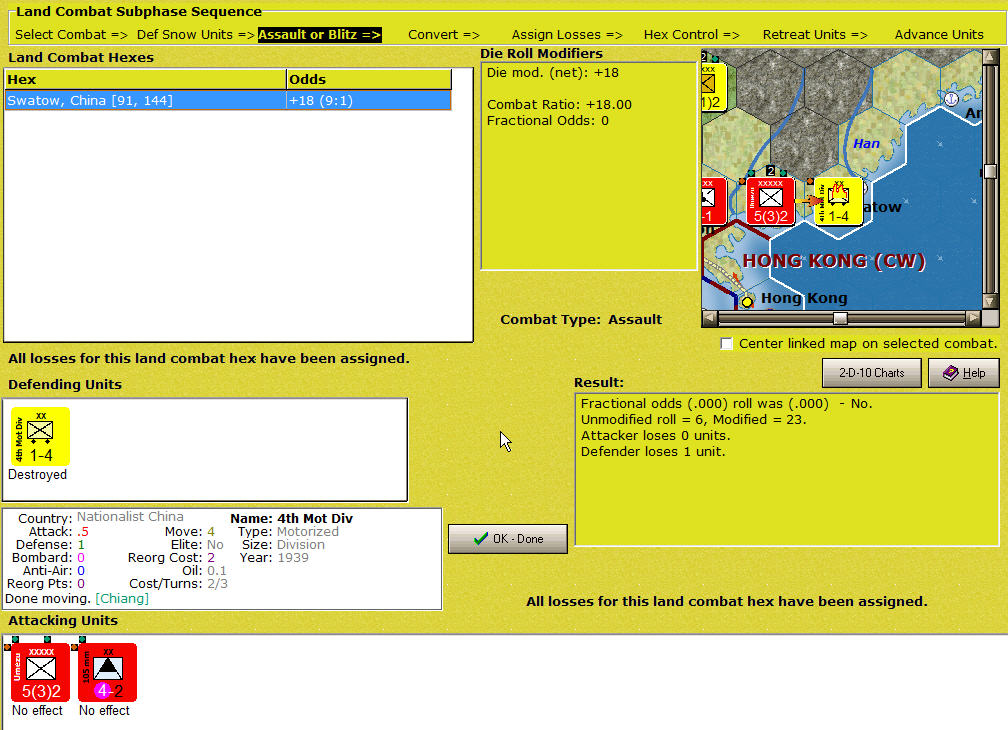Click the Cost/Turns: 2/3 value
This screenshot has width=1008, height=730.
tap(217, 583)
